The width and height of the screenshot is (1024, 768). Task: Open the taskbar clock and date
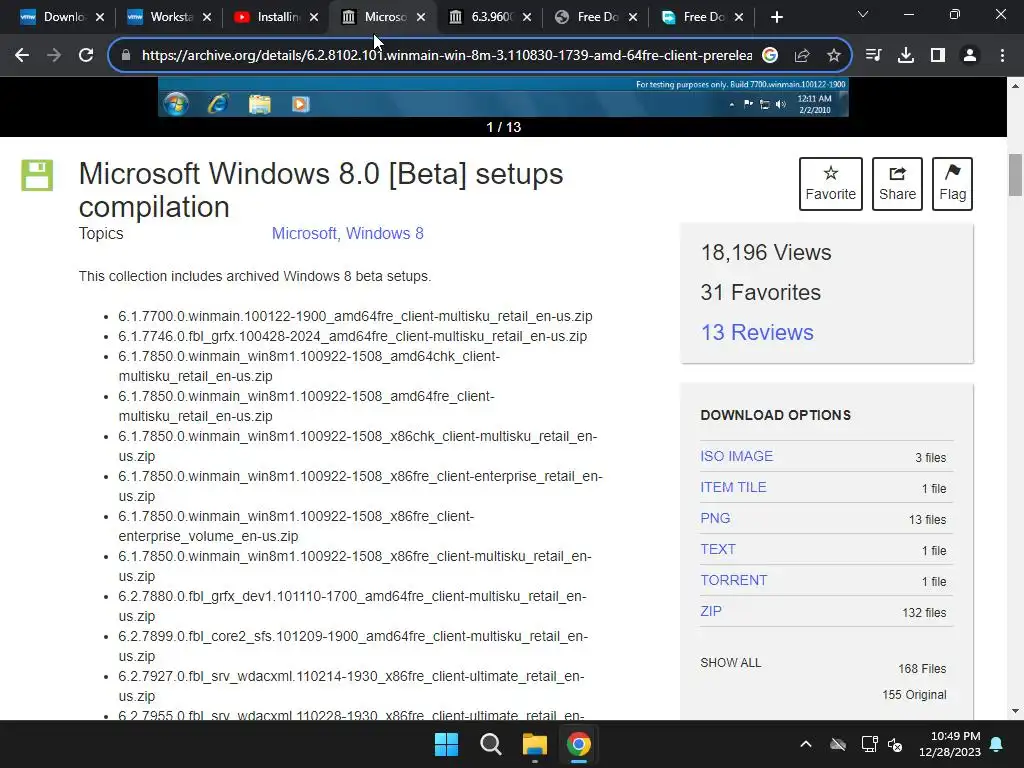click(x=950, y=744)
